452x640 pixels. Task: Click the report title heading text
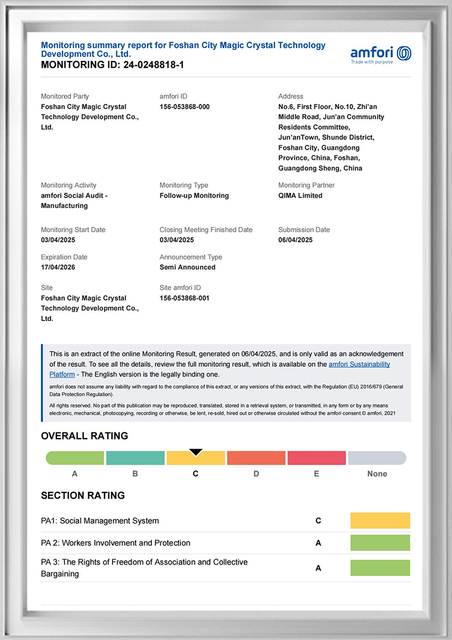183,49
